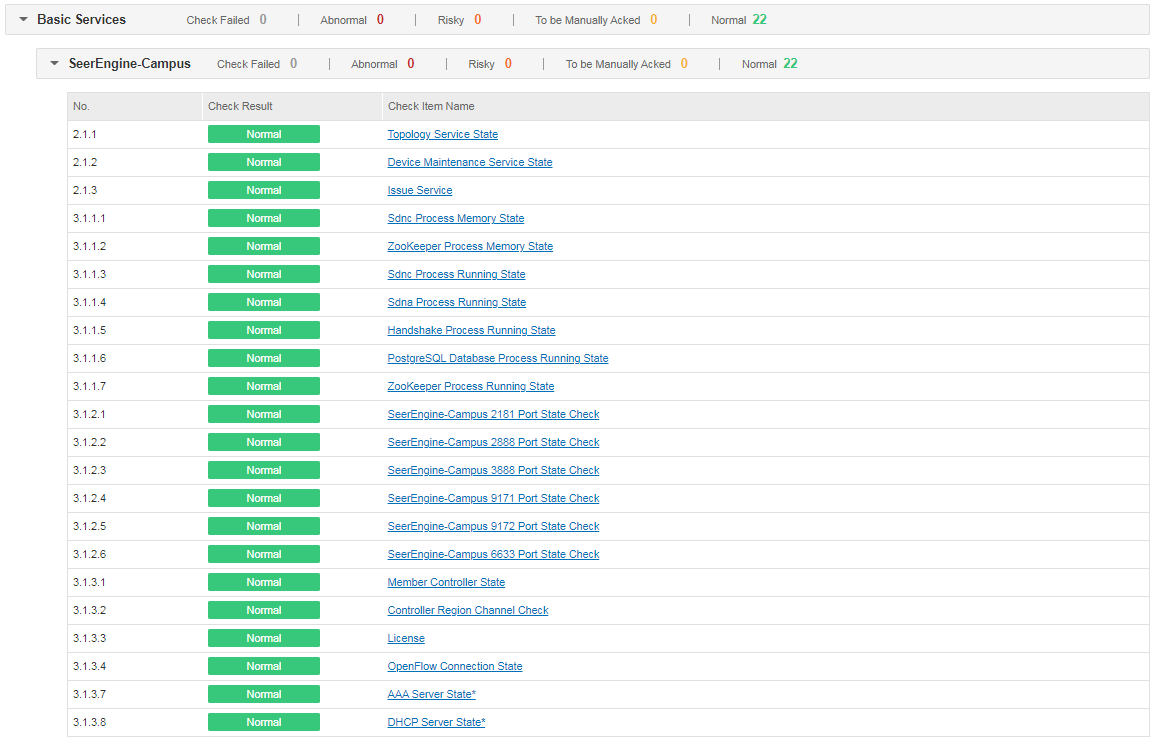Screen dimensions: 1156x746
Task: Open Sdnc Process Memory State link
Action: click(456, 218)
